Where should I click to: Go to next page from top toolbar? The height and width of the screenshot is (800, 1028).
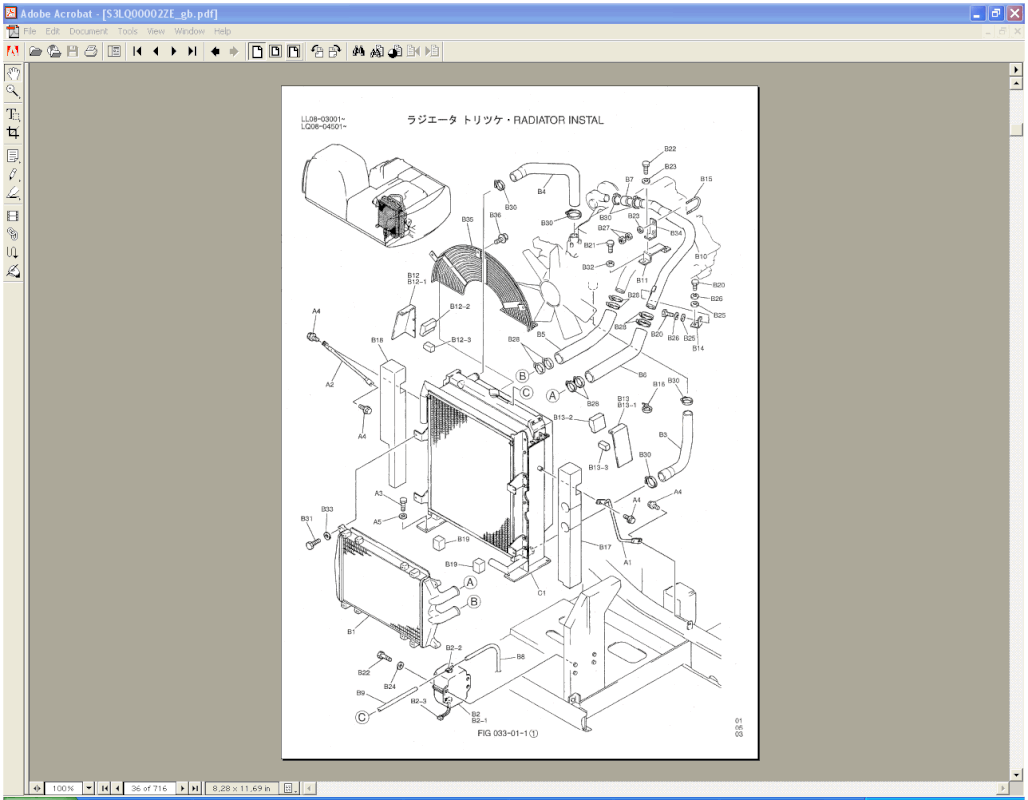point(174,51)
